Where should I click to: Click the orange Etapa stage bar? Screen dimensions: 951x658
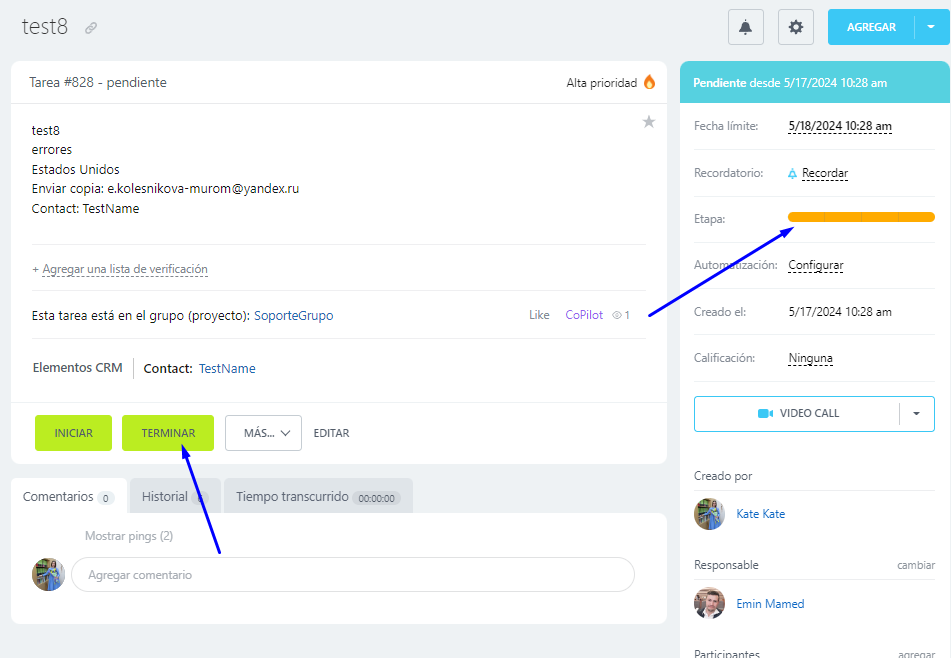point(860,217)
